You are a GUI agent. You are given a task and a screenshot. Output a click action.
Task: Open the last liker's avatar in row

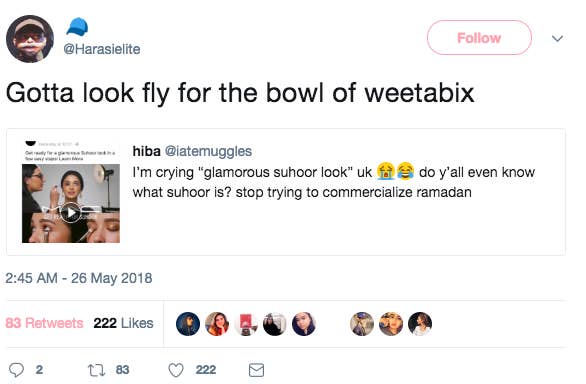coord(420,324)
